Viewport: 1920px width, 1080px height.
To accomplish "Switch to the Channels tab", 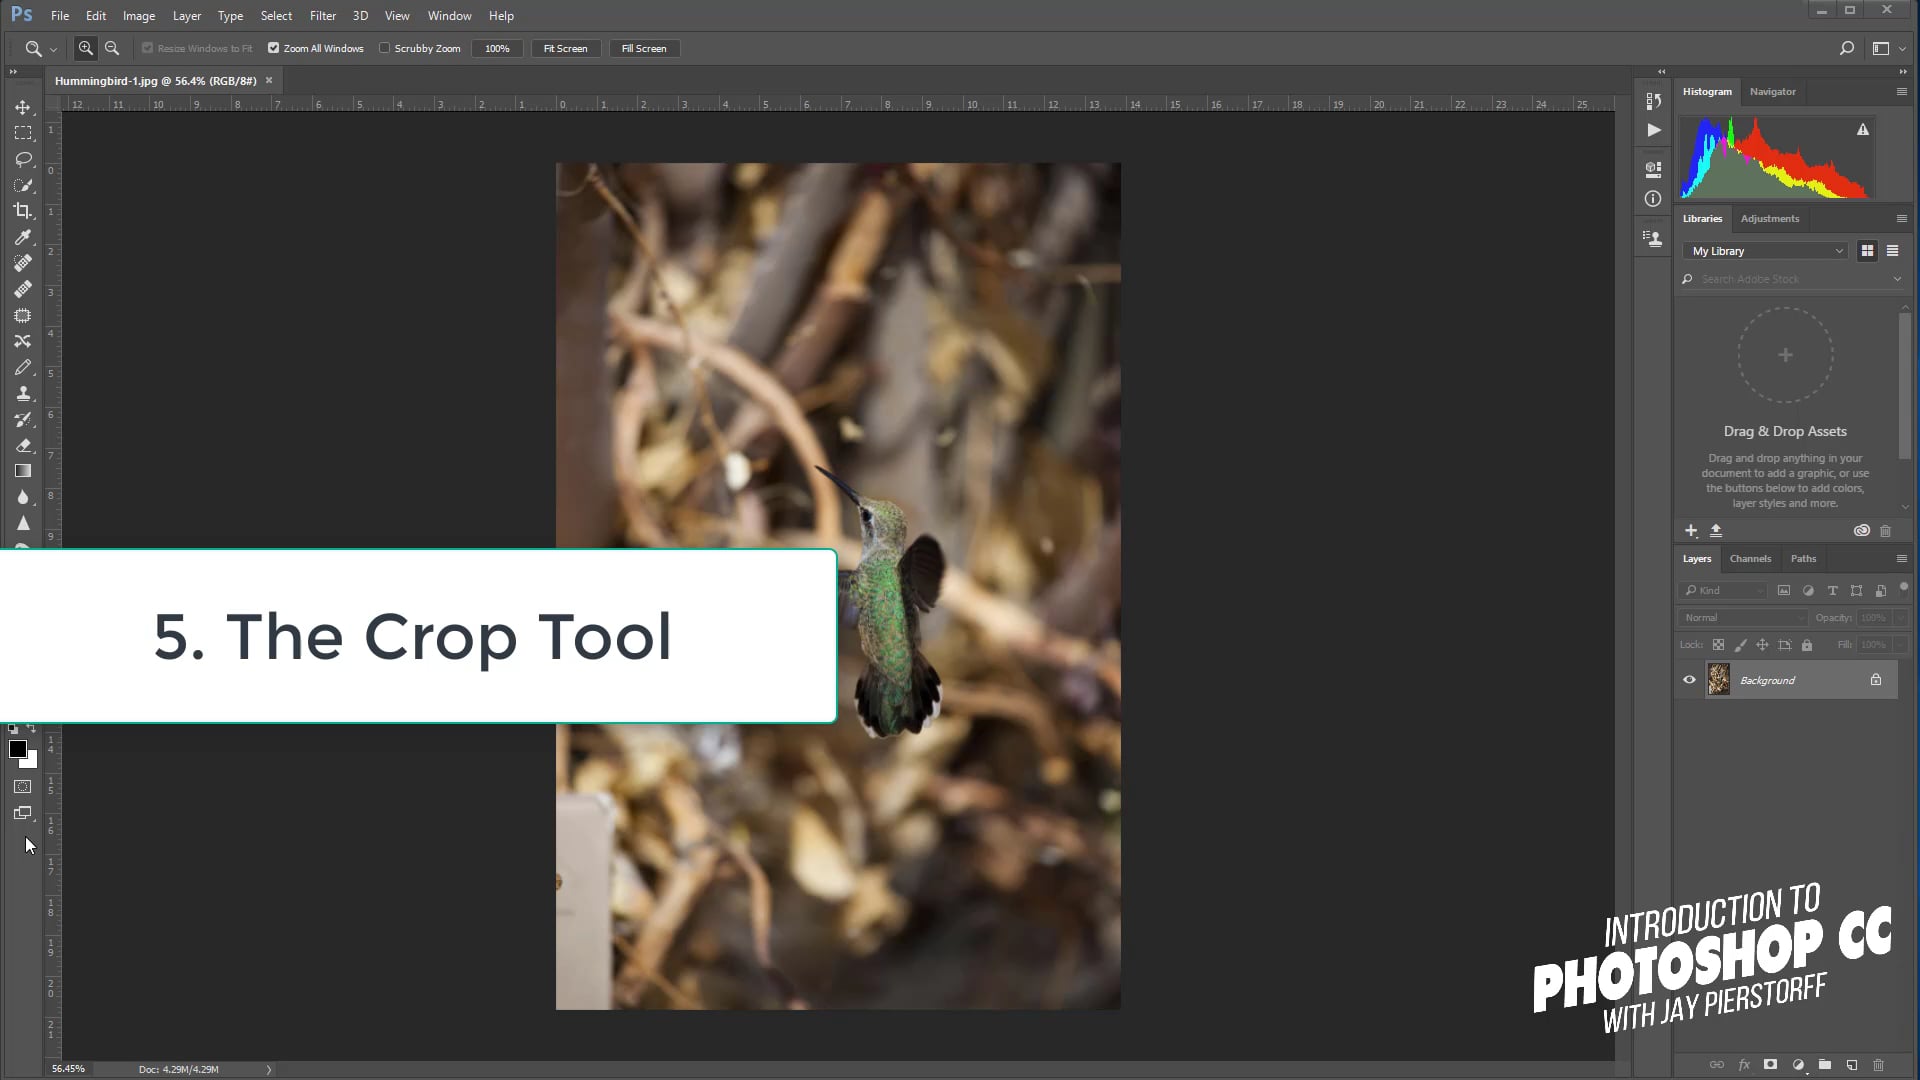I will (x=1750, y=558).
